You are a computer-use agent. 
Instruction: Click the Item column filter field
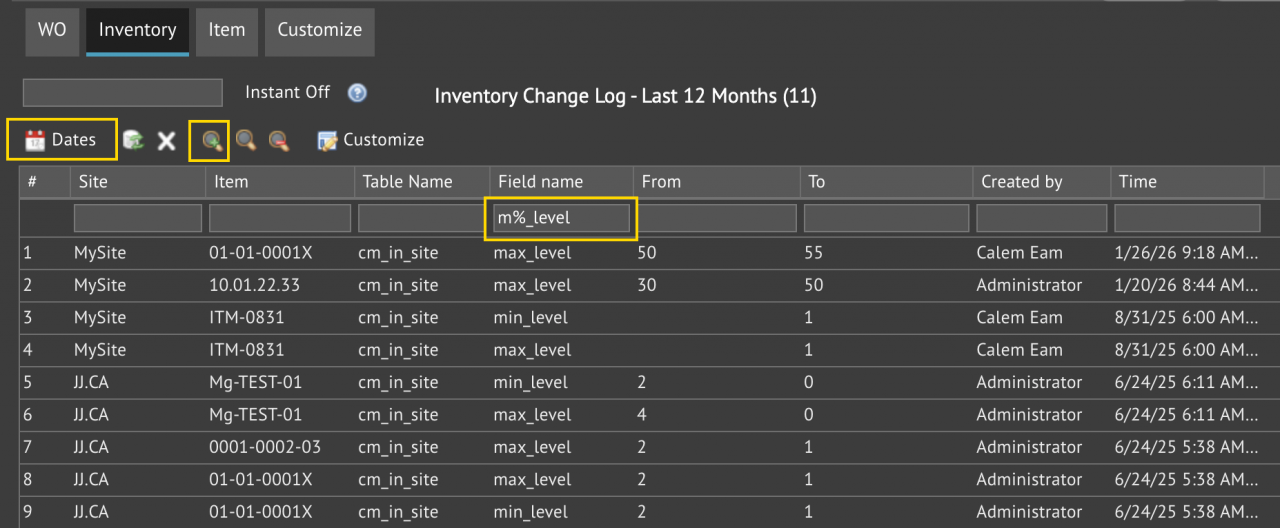pos(280,218)
